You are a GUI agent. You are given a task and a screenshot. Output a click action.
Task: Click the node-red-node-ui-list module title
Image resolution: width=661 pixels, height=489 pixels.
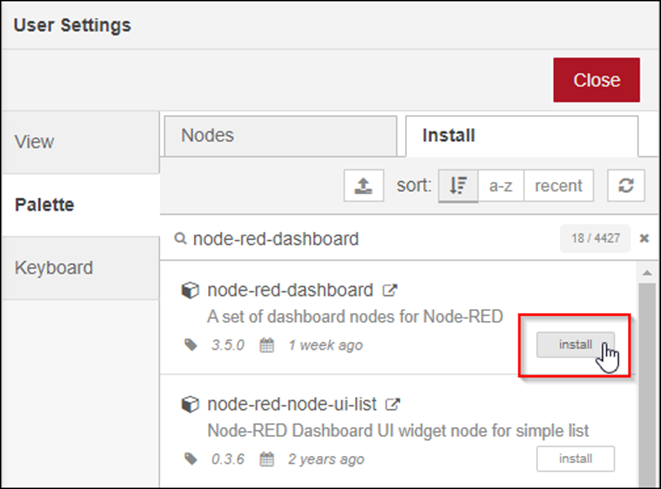coord(292,404)
